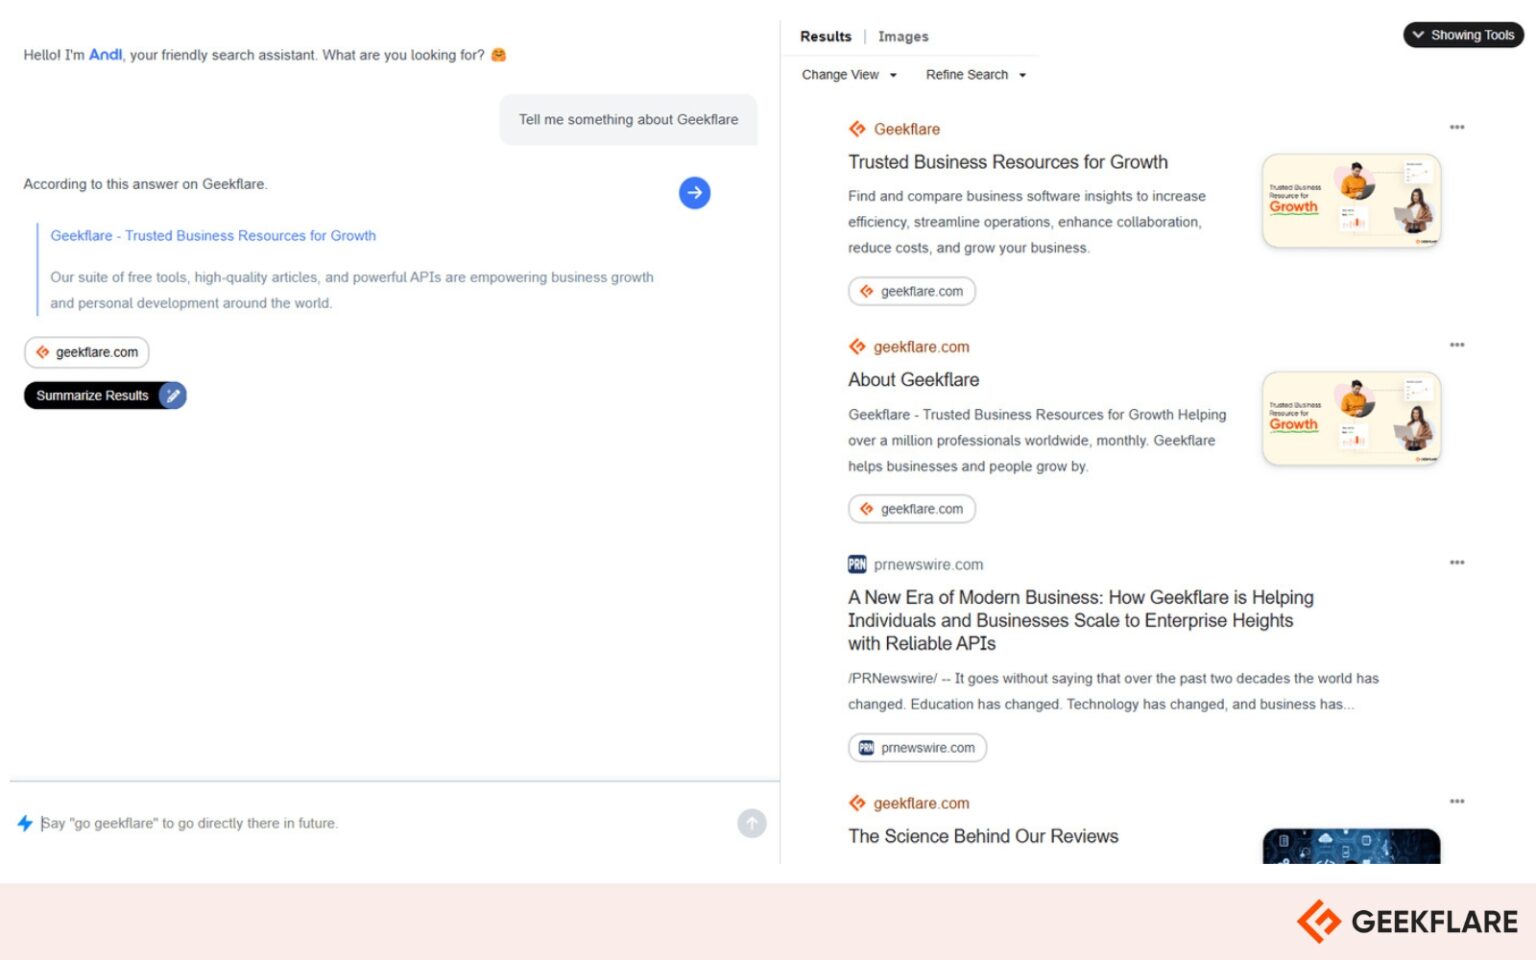
Task: Open the three-dot menu on the first result
Action: (1457, 127)
